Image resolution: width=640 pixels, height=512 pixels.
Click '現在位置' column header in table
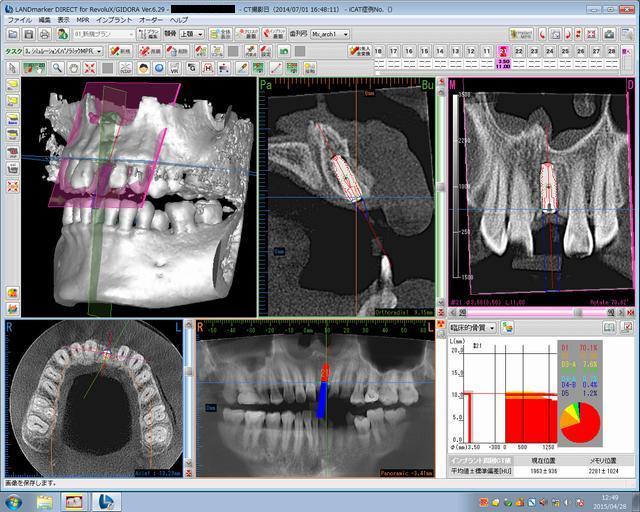point(542,461)
